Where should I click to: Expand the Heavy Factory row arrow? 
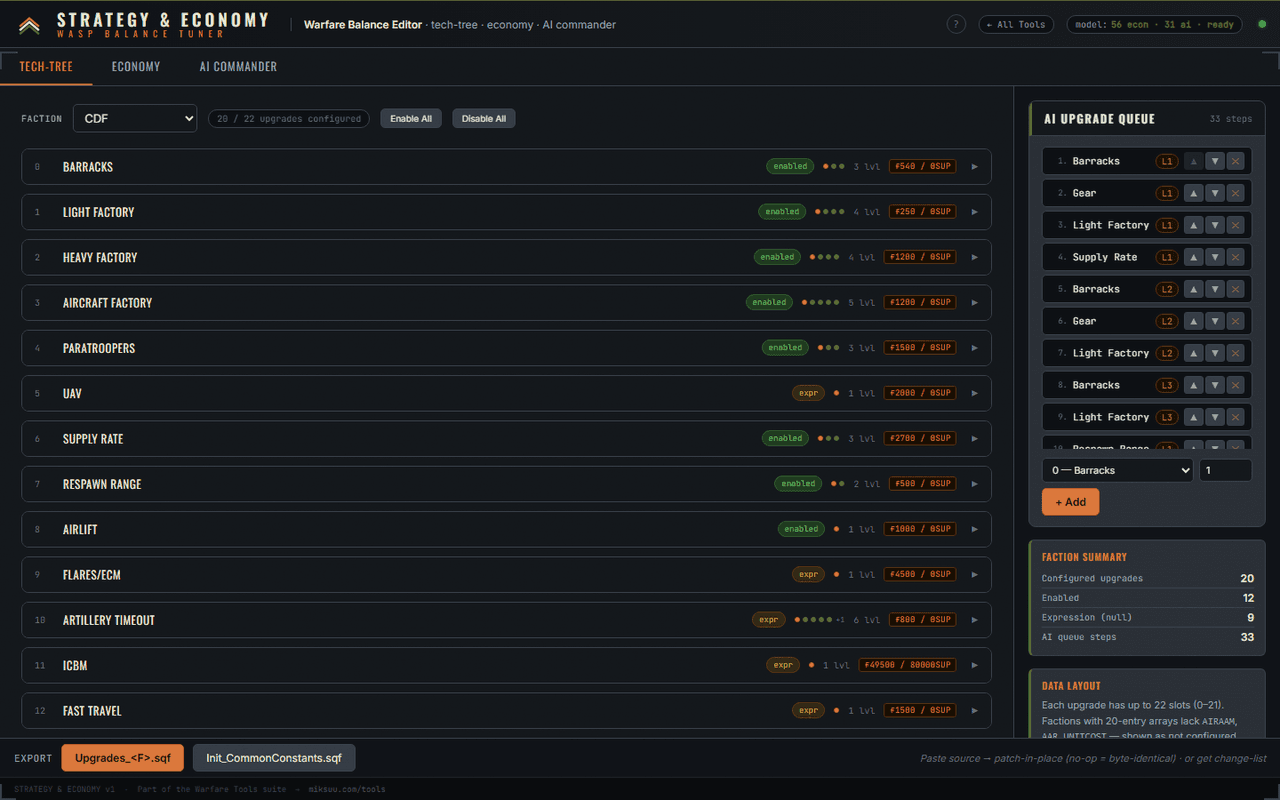tap(975, 257)
